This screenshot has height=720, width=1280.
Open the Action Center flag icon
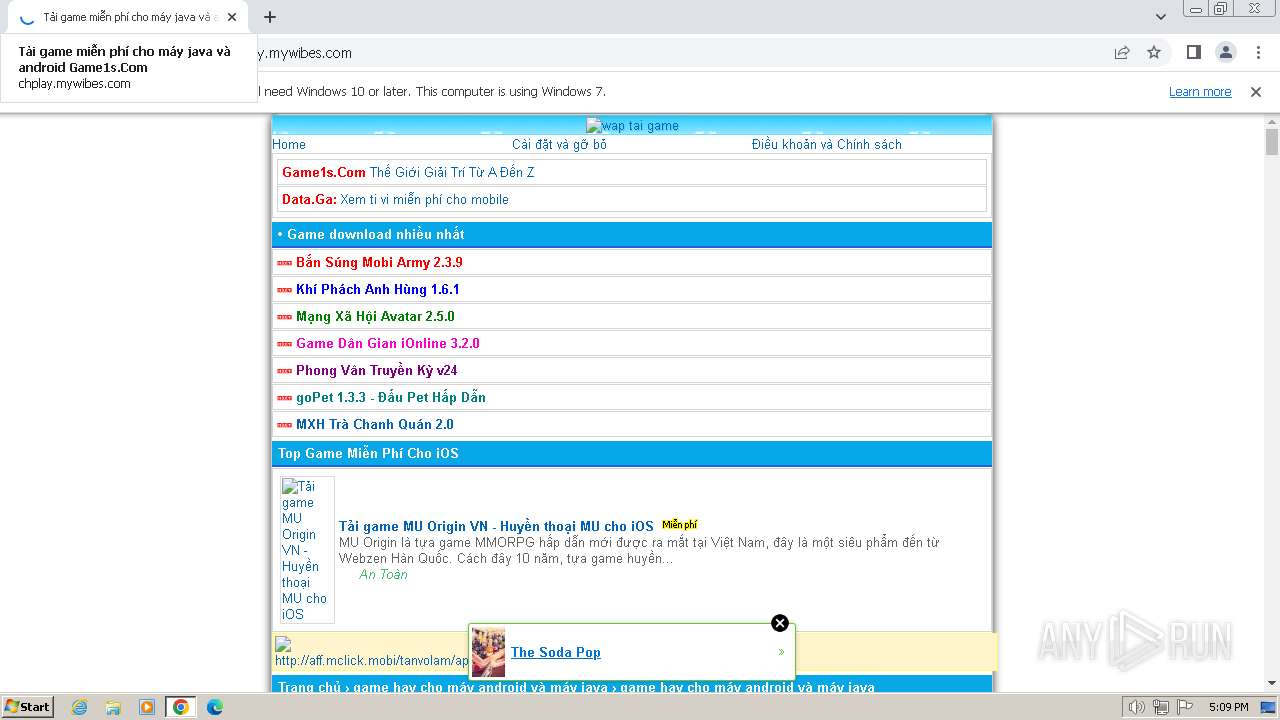pos(1184,707)
